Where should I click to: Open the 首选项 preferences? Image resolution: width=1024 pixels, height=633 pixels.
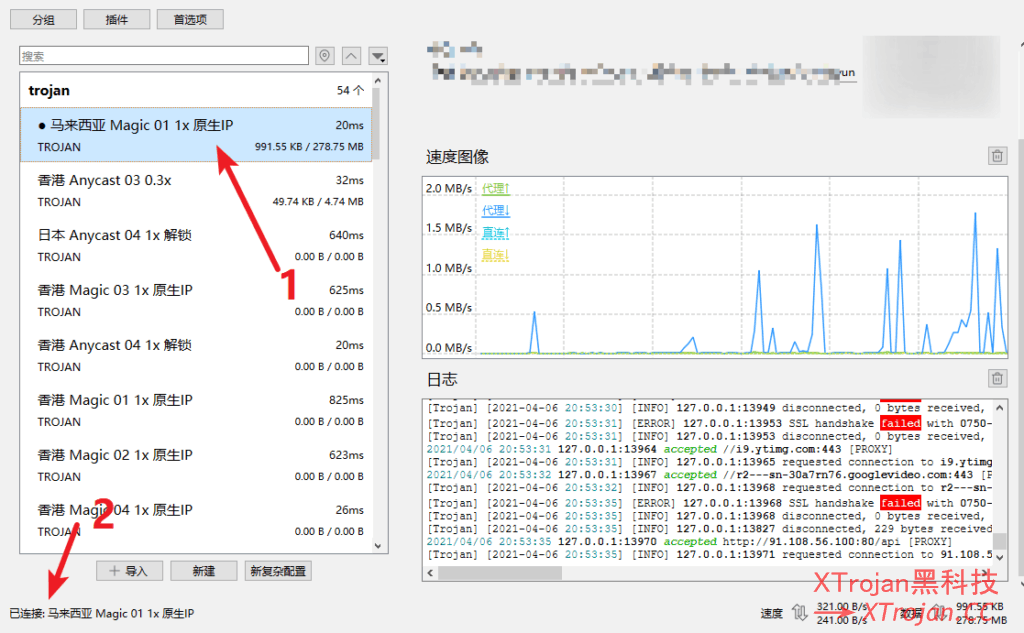point(189,18)
